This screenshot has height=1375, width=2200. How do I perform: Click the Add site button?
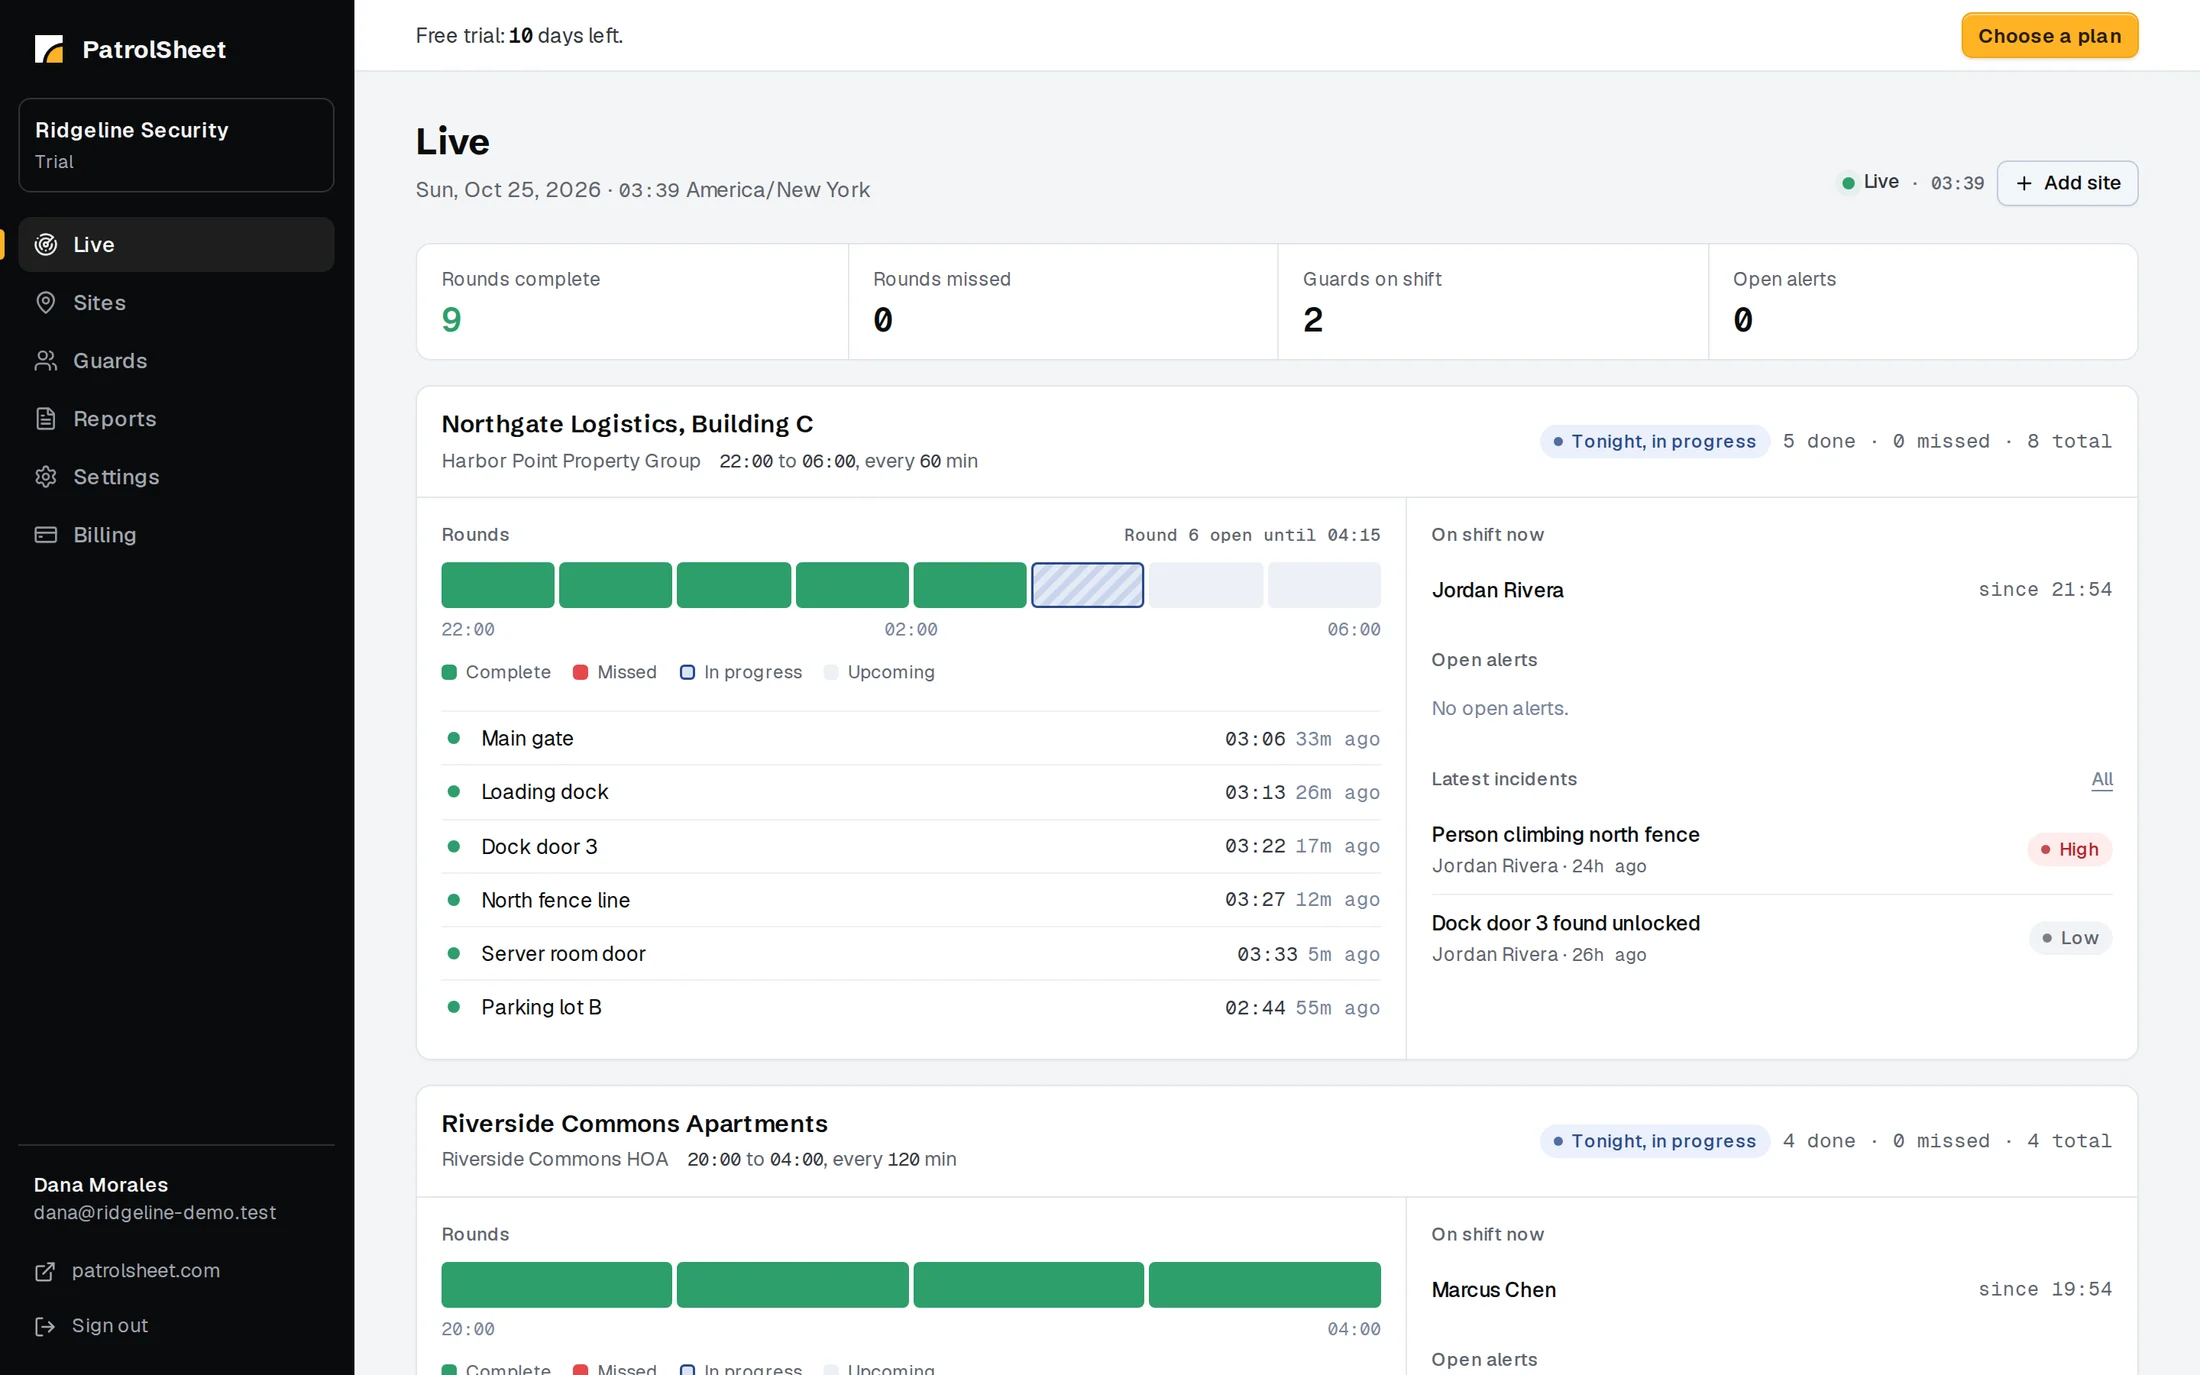pyautogui.click(x=2067, y=183)
